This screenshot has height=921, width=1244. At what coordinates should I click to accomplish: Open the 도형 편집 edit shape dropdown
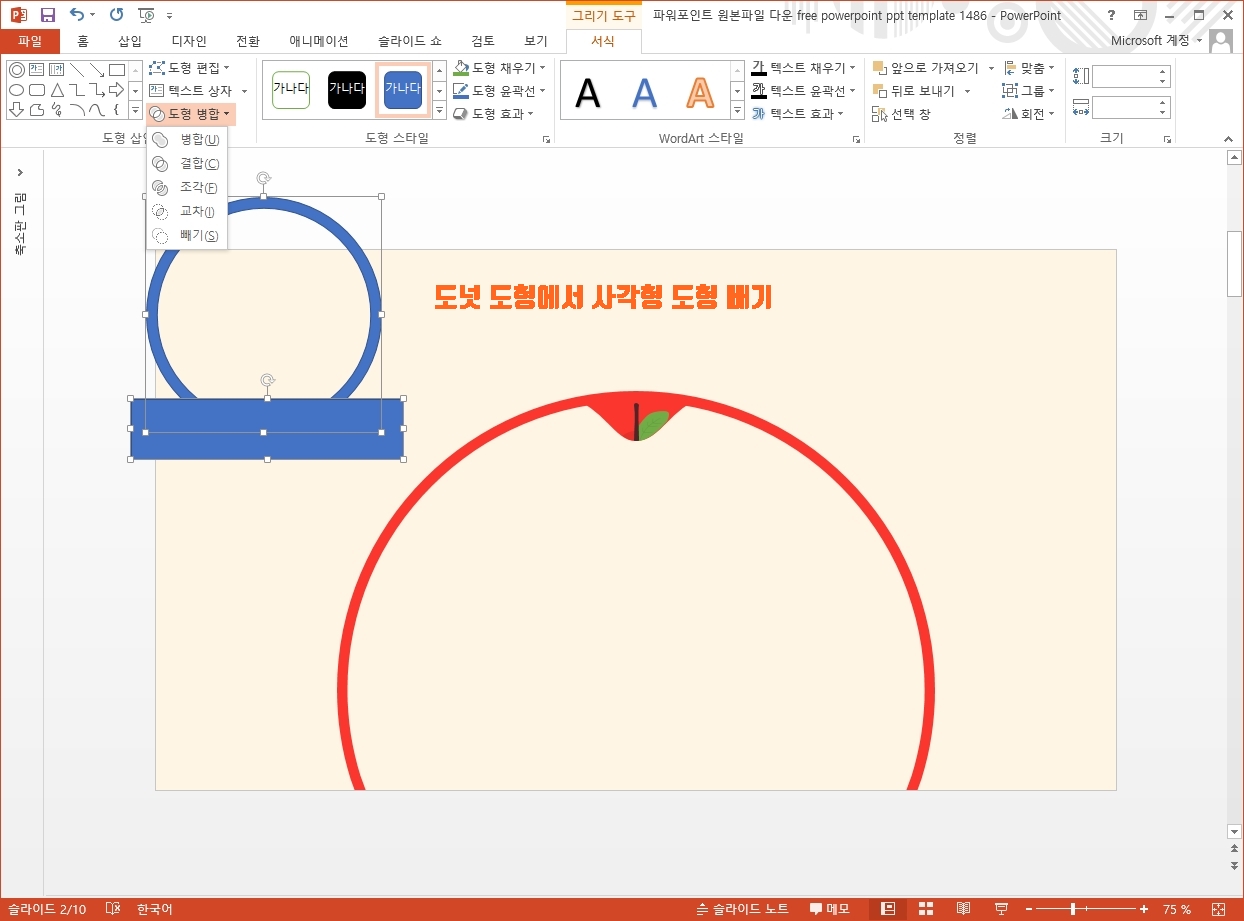190,68
